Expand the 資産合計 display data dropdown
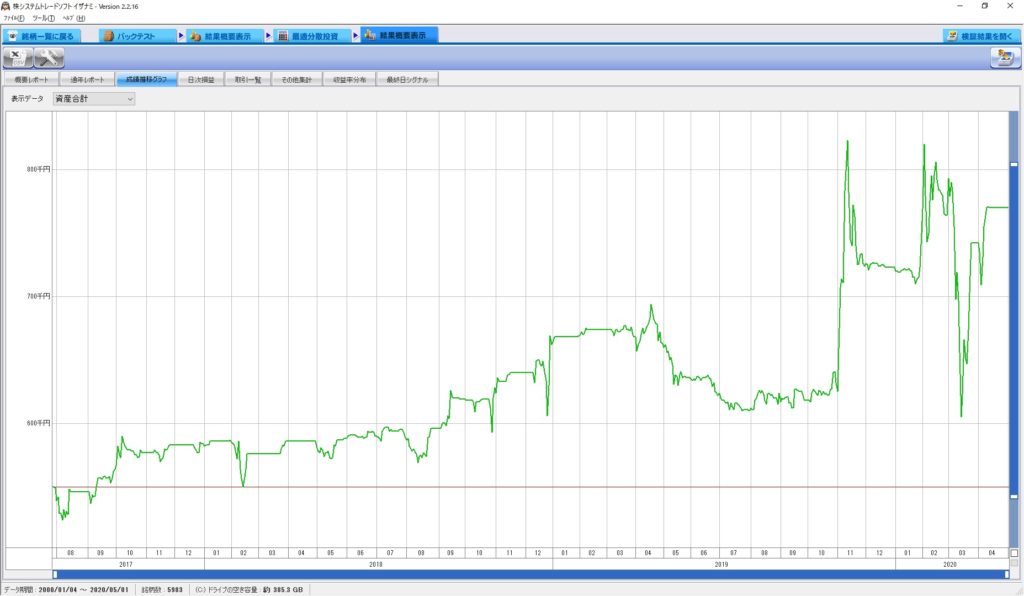Image resolution: width=1024 pixels, height=596 pixels. [94, 99]
